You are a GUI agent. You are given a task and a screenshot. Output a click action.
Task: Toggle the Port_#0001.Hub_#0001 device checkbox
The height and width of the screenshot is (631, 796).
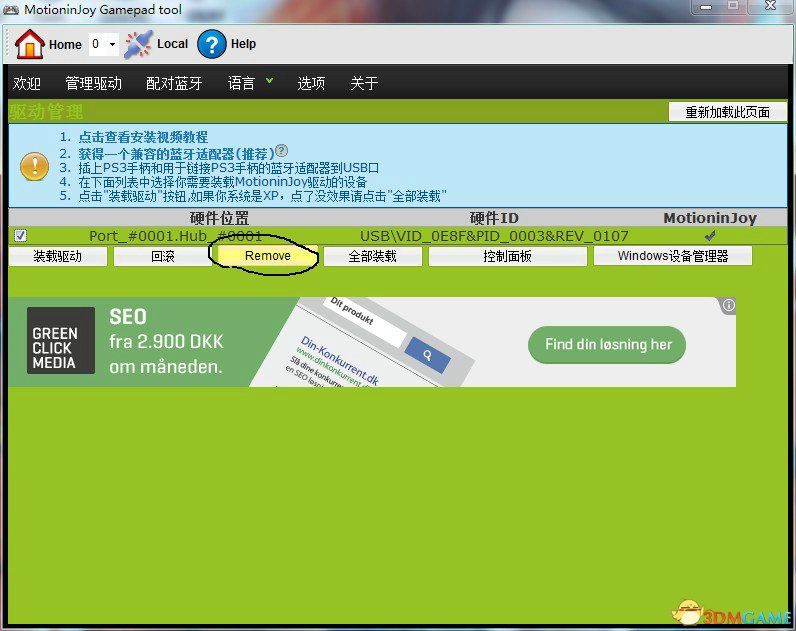coord(20,236)
